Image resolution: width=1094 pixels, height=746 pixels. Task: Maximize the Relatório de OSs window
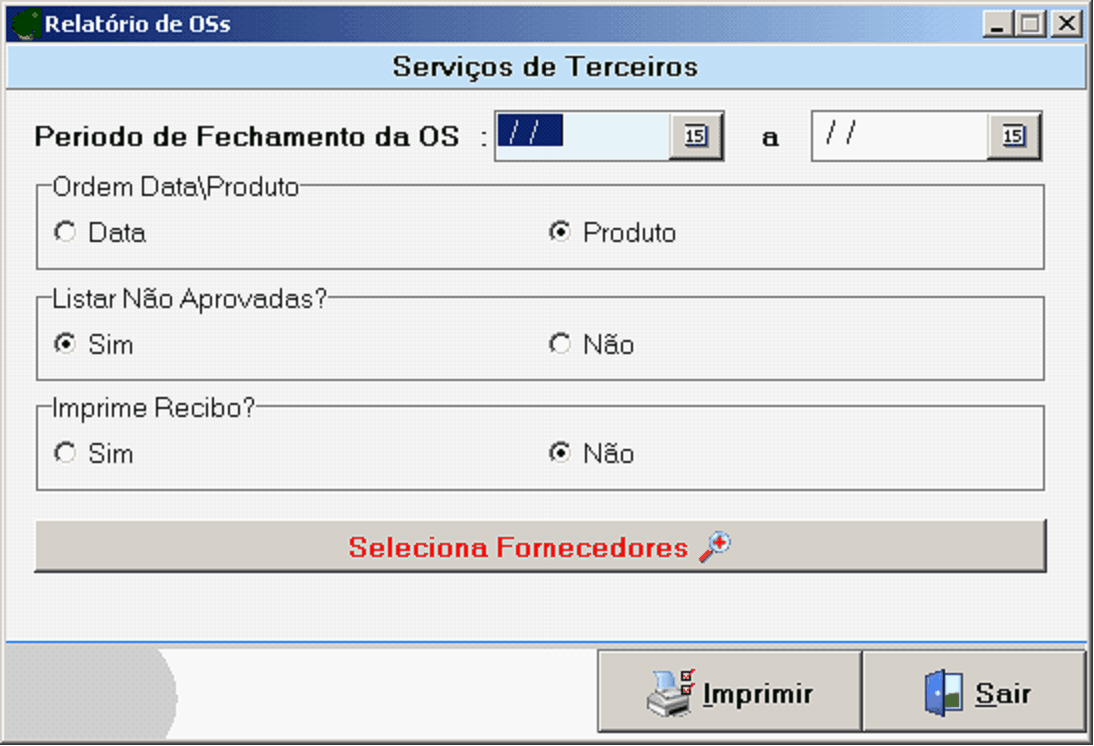(1030, 24)
